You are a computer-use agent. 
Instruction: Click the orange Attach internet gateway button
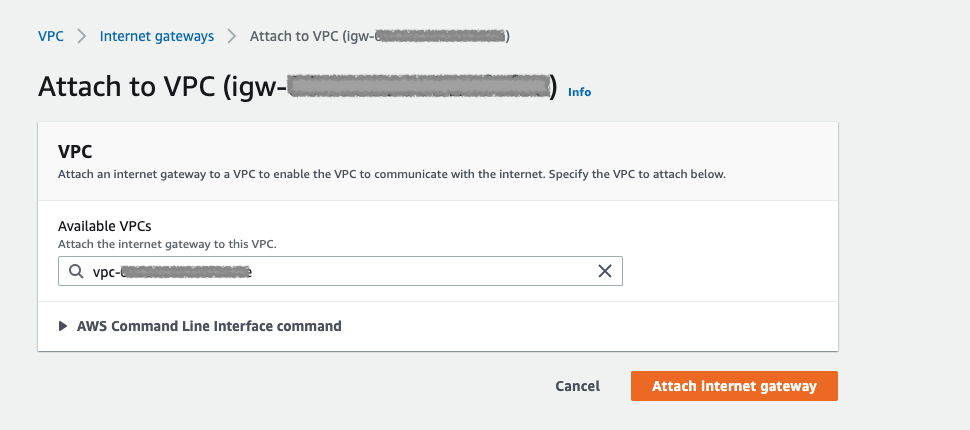734,386
